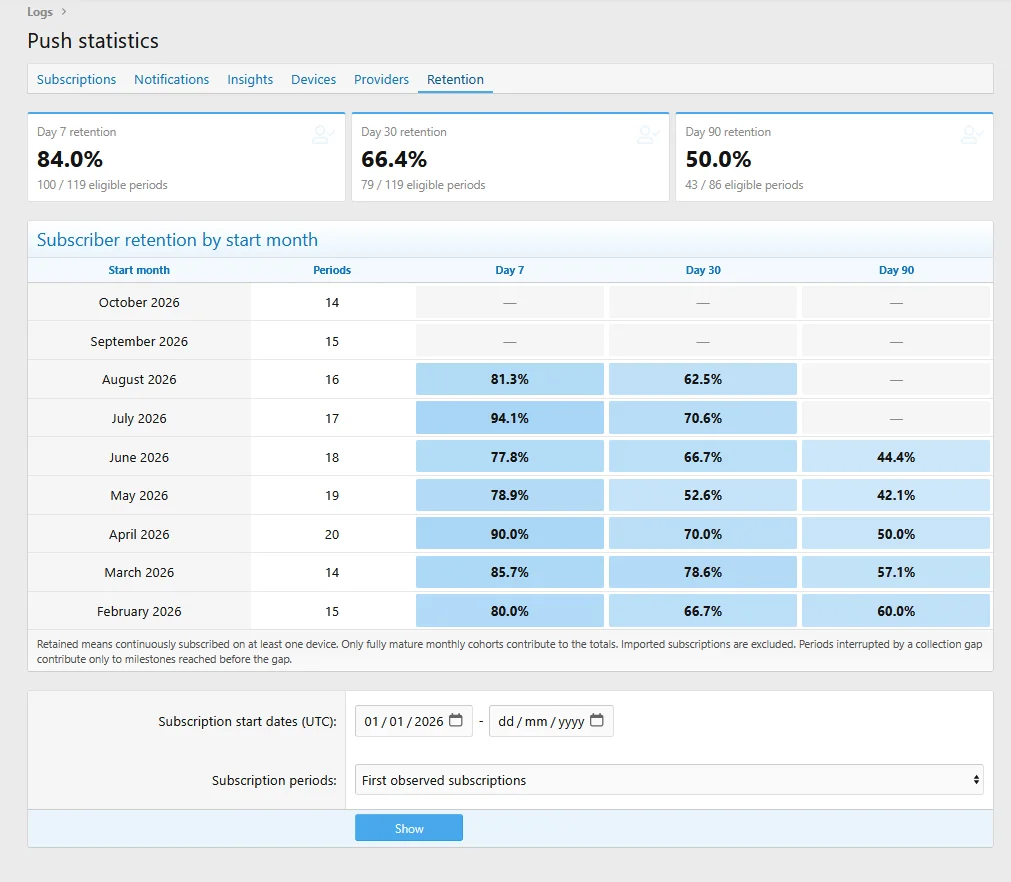
Task: Click the Day 30 column header
Action: 703,270
